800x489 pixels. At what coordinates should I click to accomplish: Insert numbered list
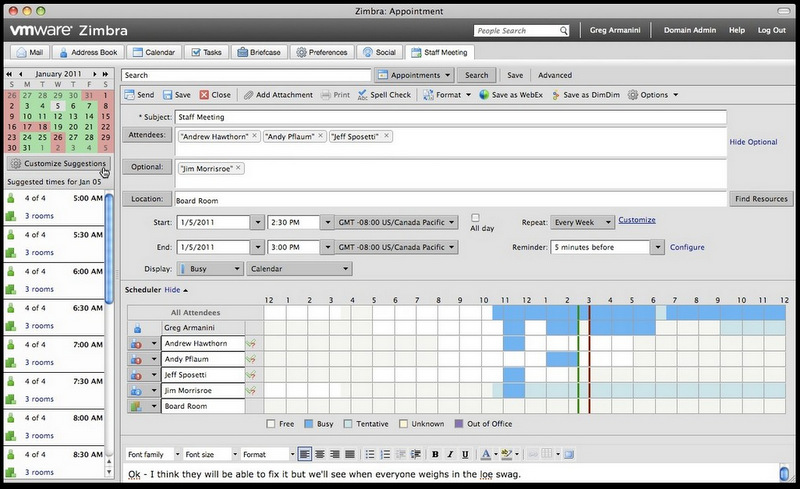[x=385, y=454]
